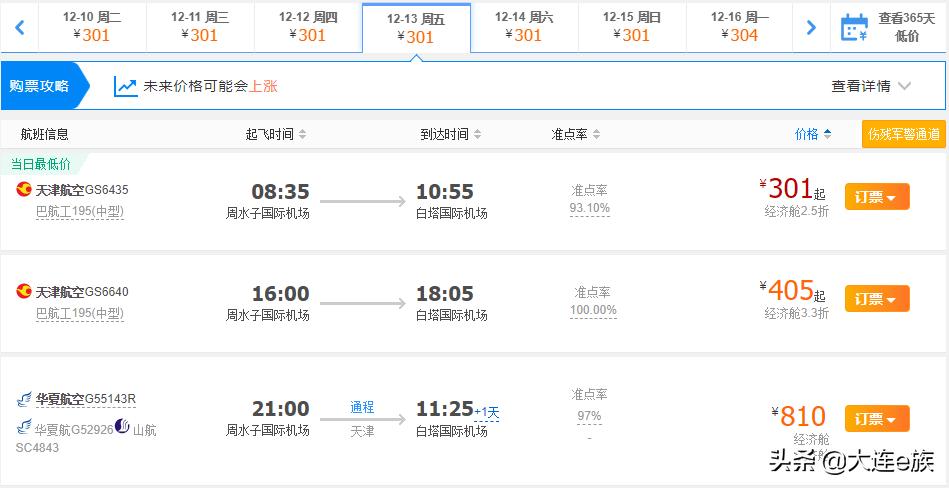949x488 pixels.
Task: Click the 08:35 departure time
Action: (x=280, y=192)
